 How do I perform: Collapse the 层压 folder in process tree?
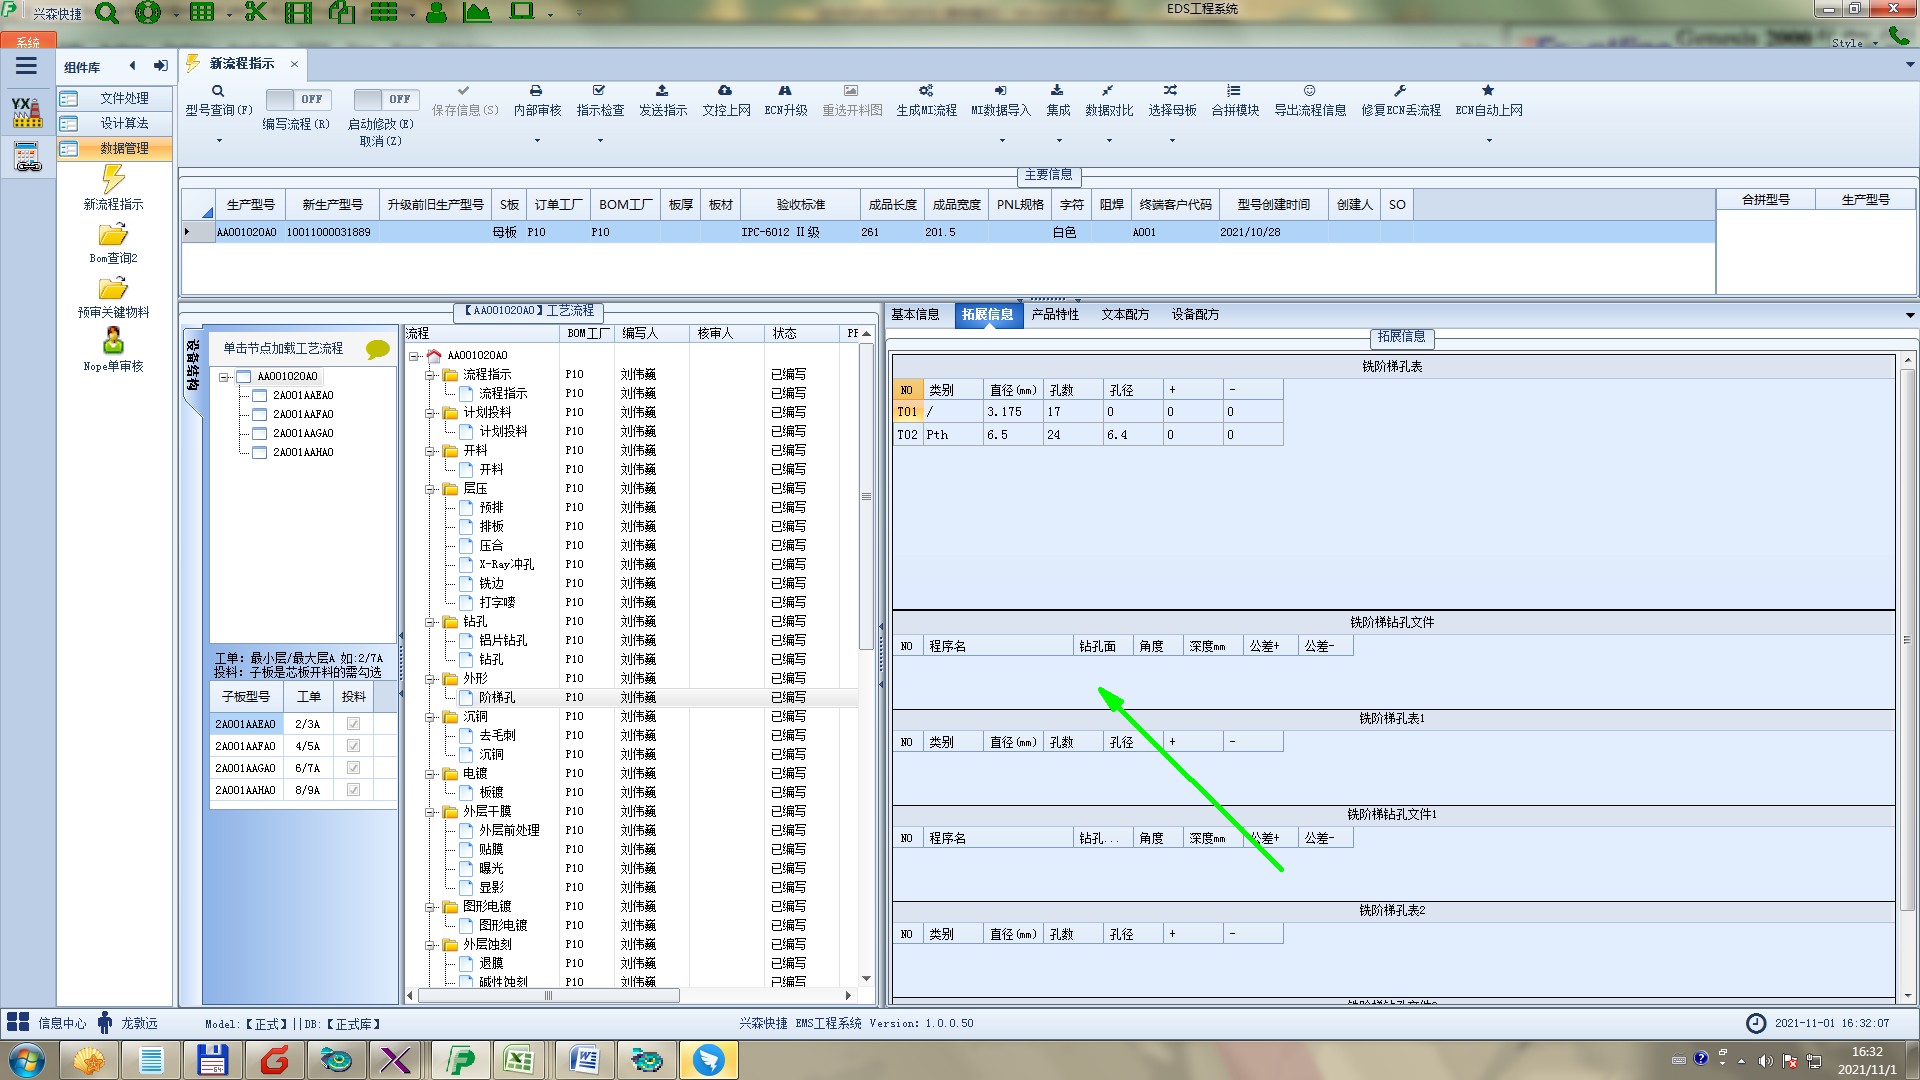click(x=431, y=489)
